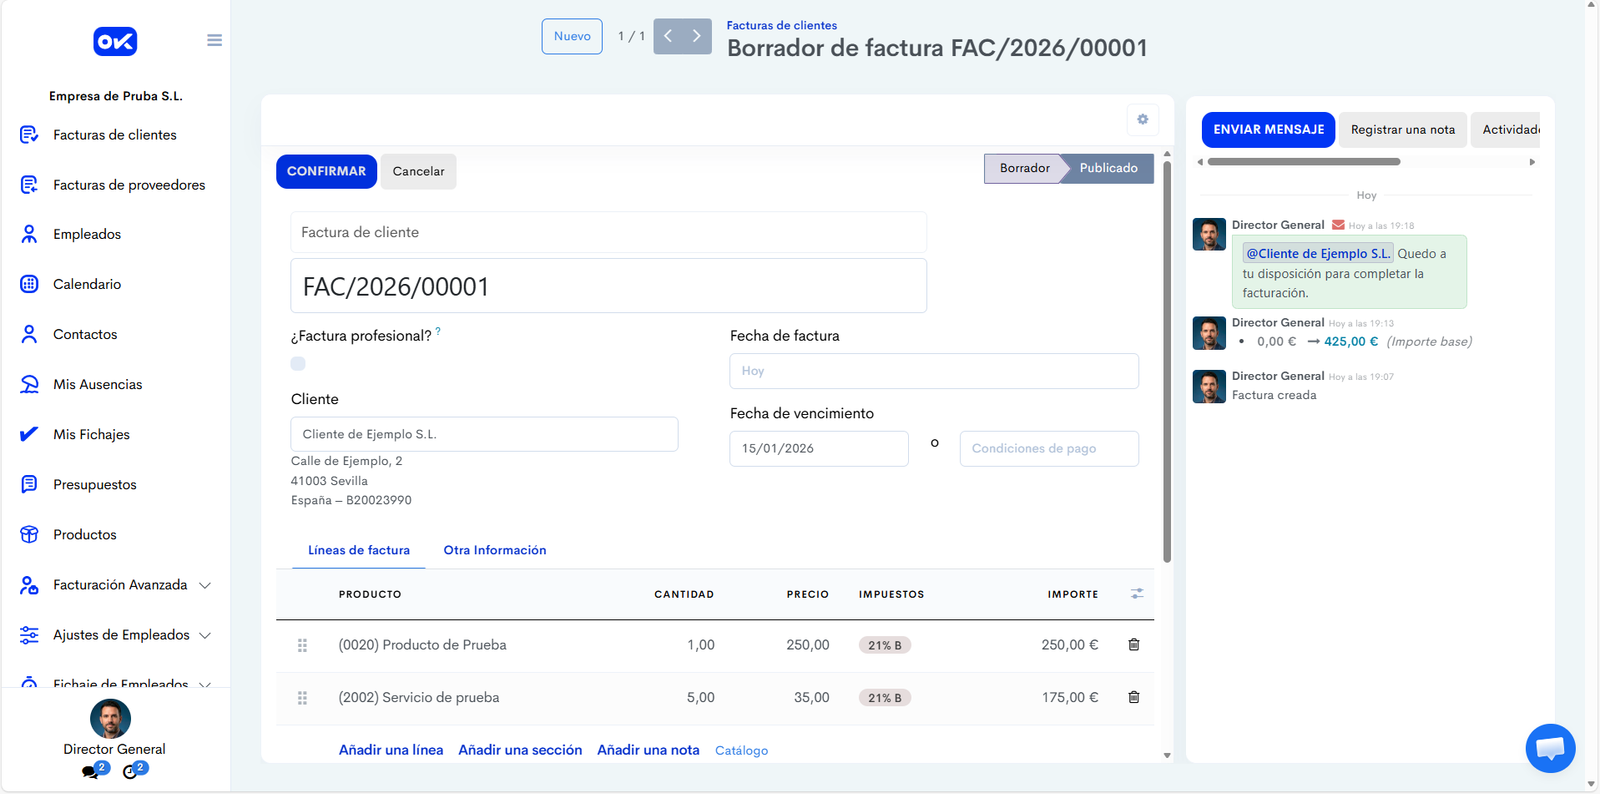Click the Fecha de factura input field
Viewport: 1600px width, 794px height.
coord(933,371)
